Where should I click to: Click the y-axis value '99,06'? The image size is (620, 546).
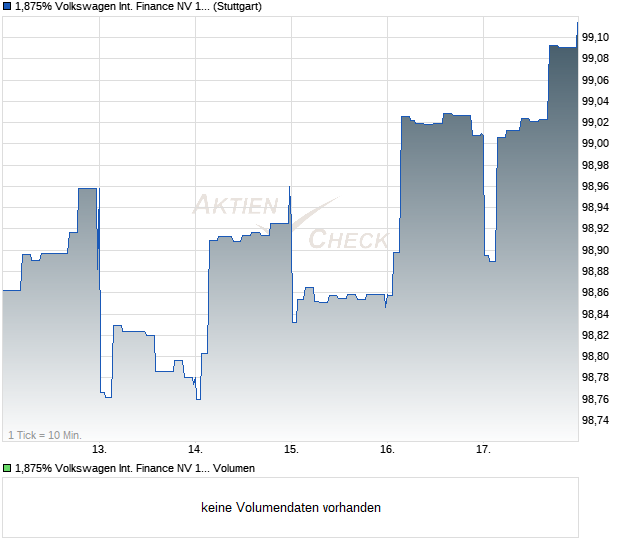[595, 80]
